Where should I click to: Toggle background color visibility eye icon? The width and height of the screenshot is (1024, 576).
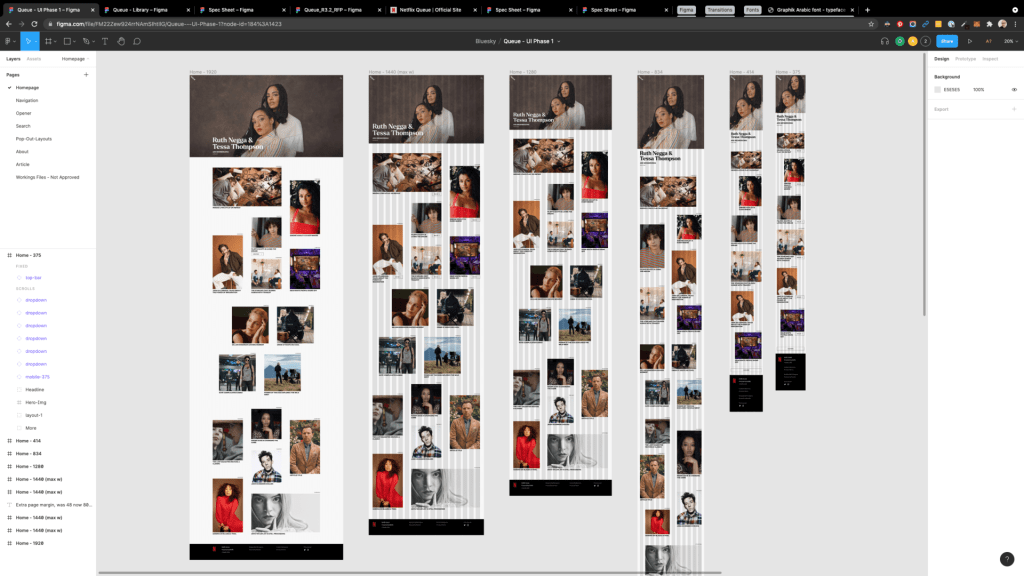coord(1014,89)
